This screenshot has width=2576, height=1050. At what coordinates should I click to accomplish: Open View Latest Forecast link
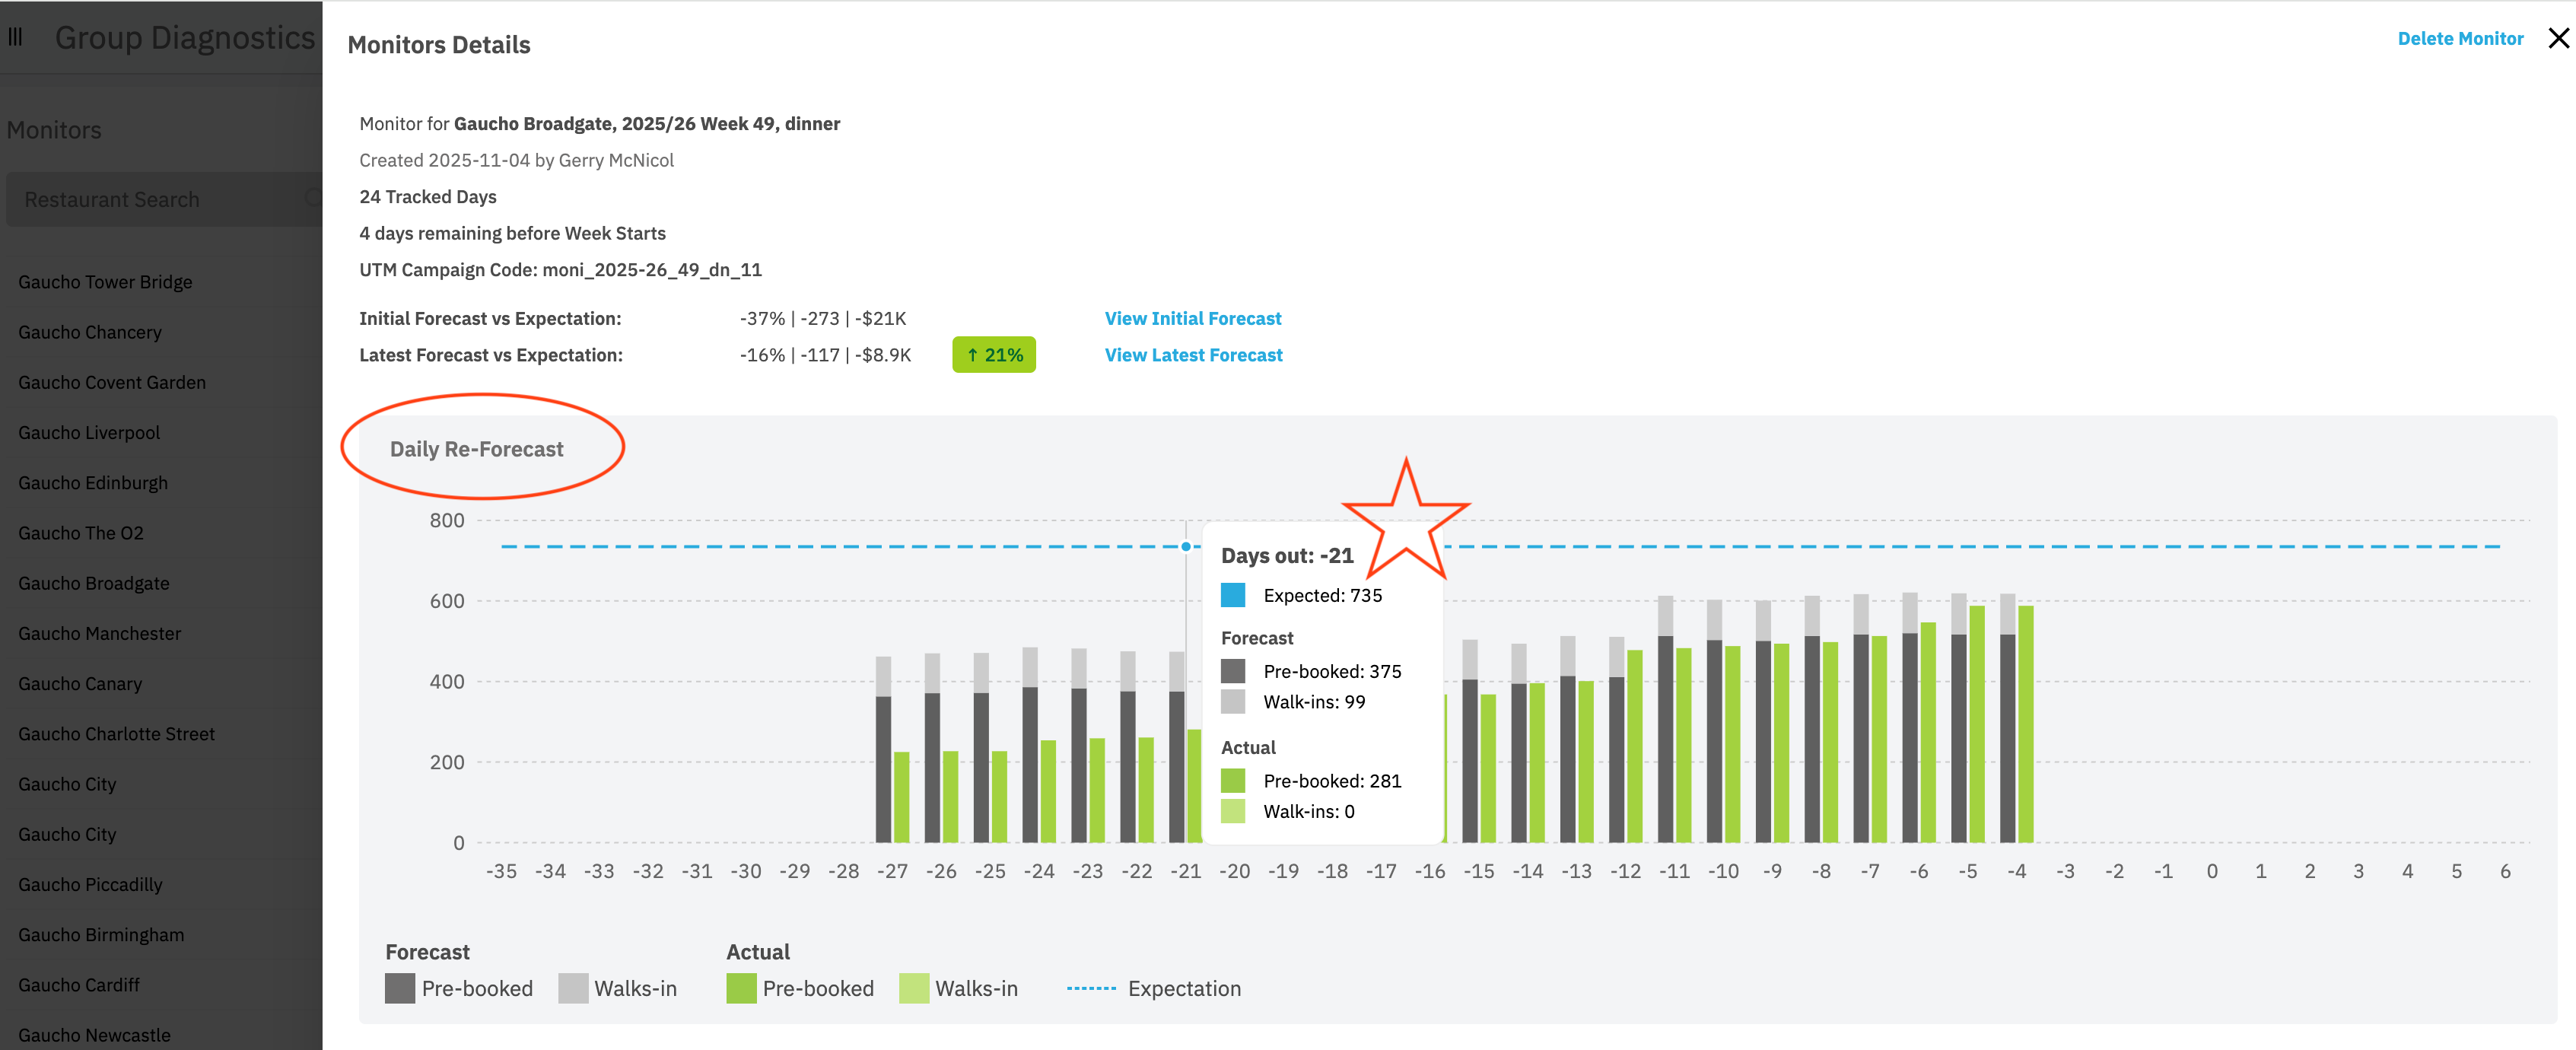click(x=1192, y=355)
